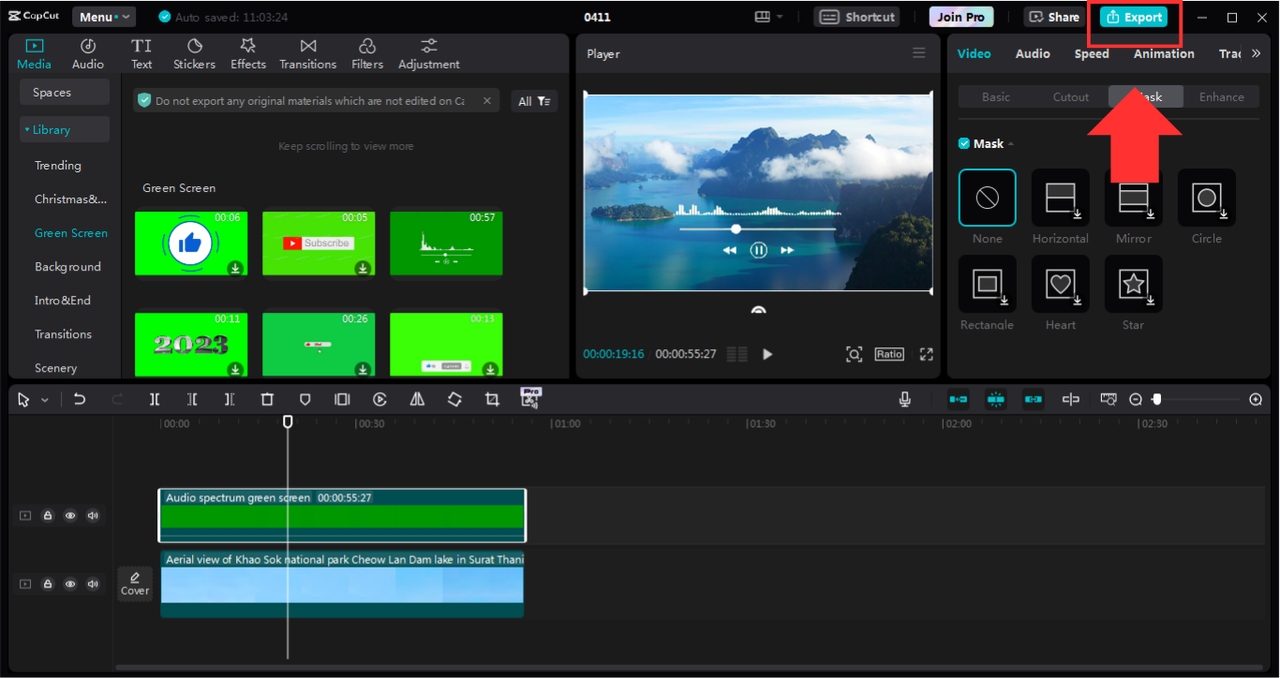Toggle auto snapping in timeline
Screen dimensions: 1280x678
coord(996,399)
